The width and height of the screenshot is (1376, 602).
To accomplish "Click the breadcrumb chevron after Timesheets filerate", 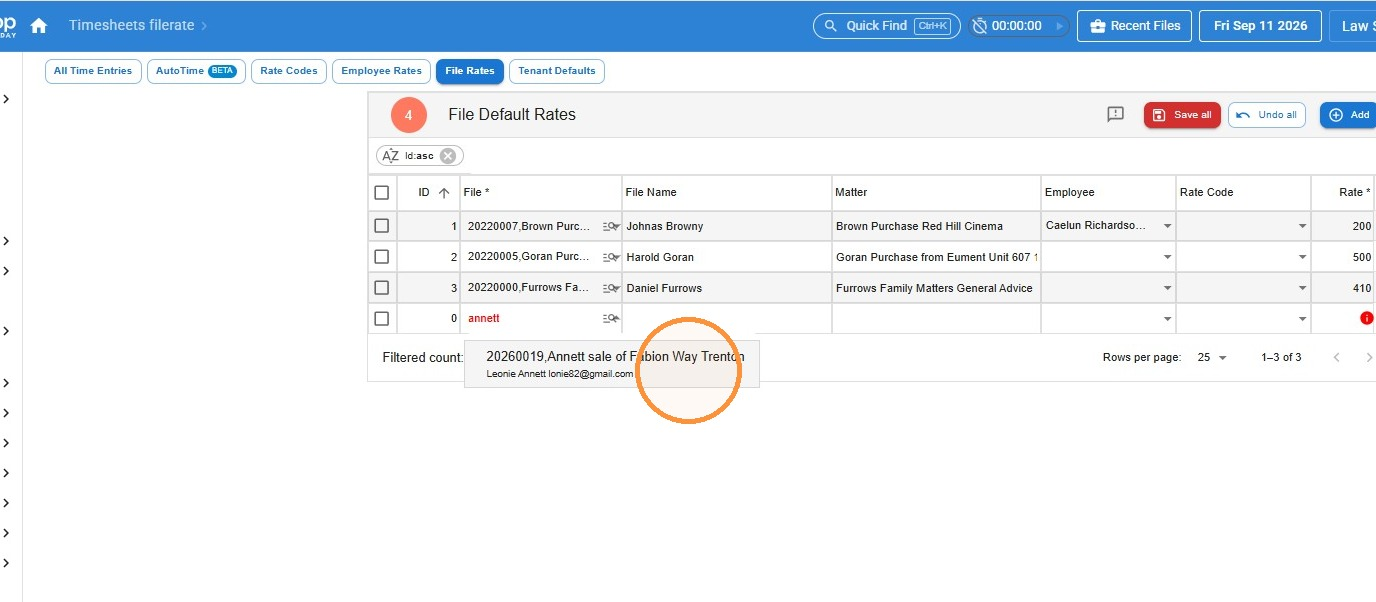I will [x=204, y=26].
